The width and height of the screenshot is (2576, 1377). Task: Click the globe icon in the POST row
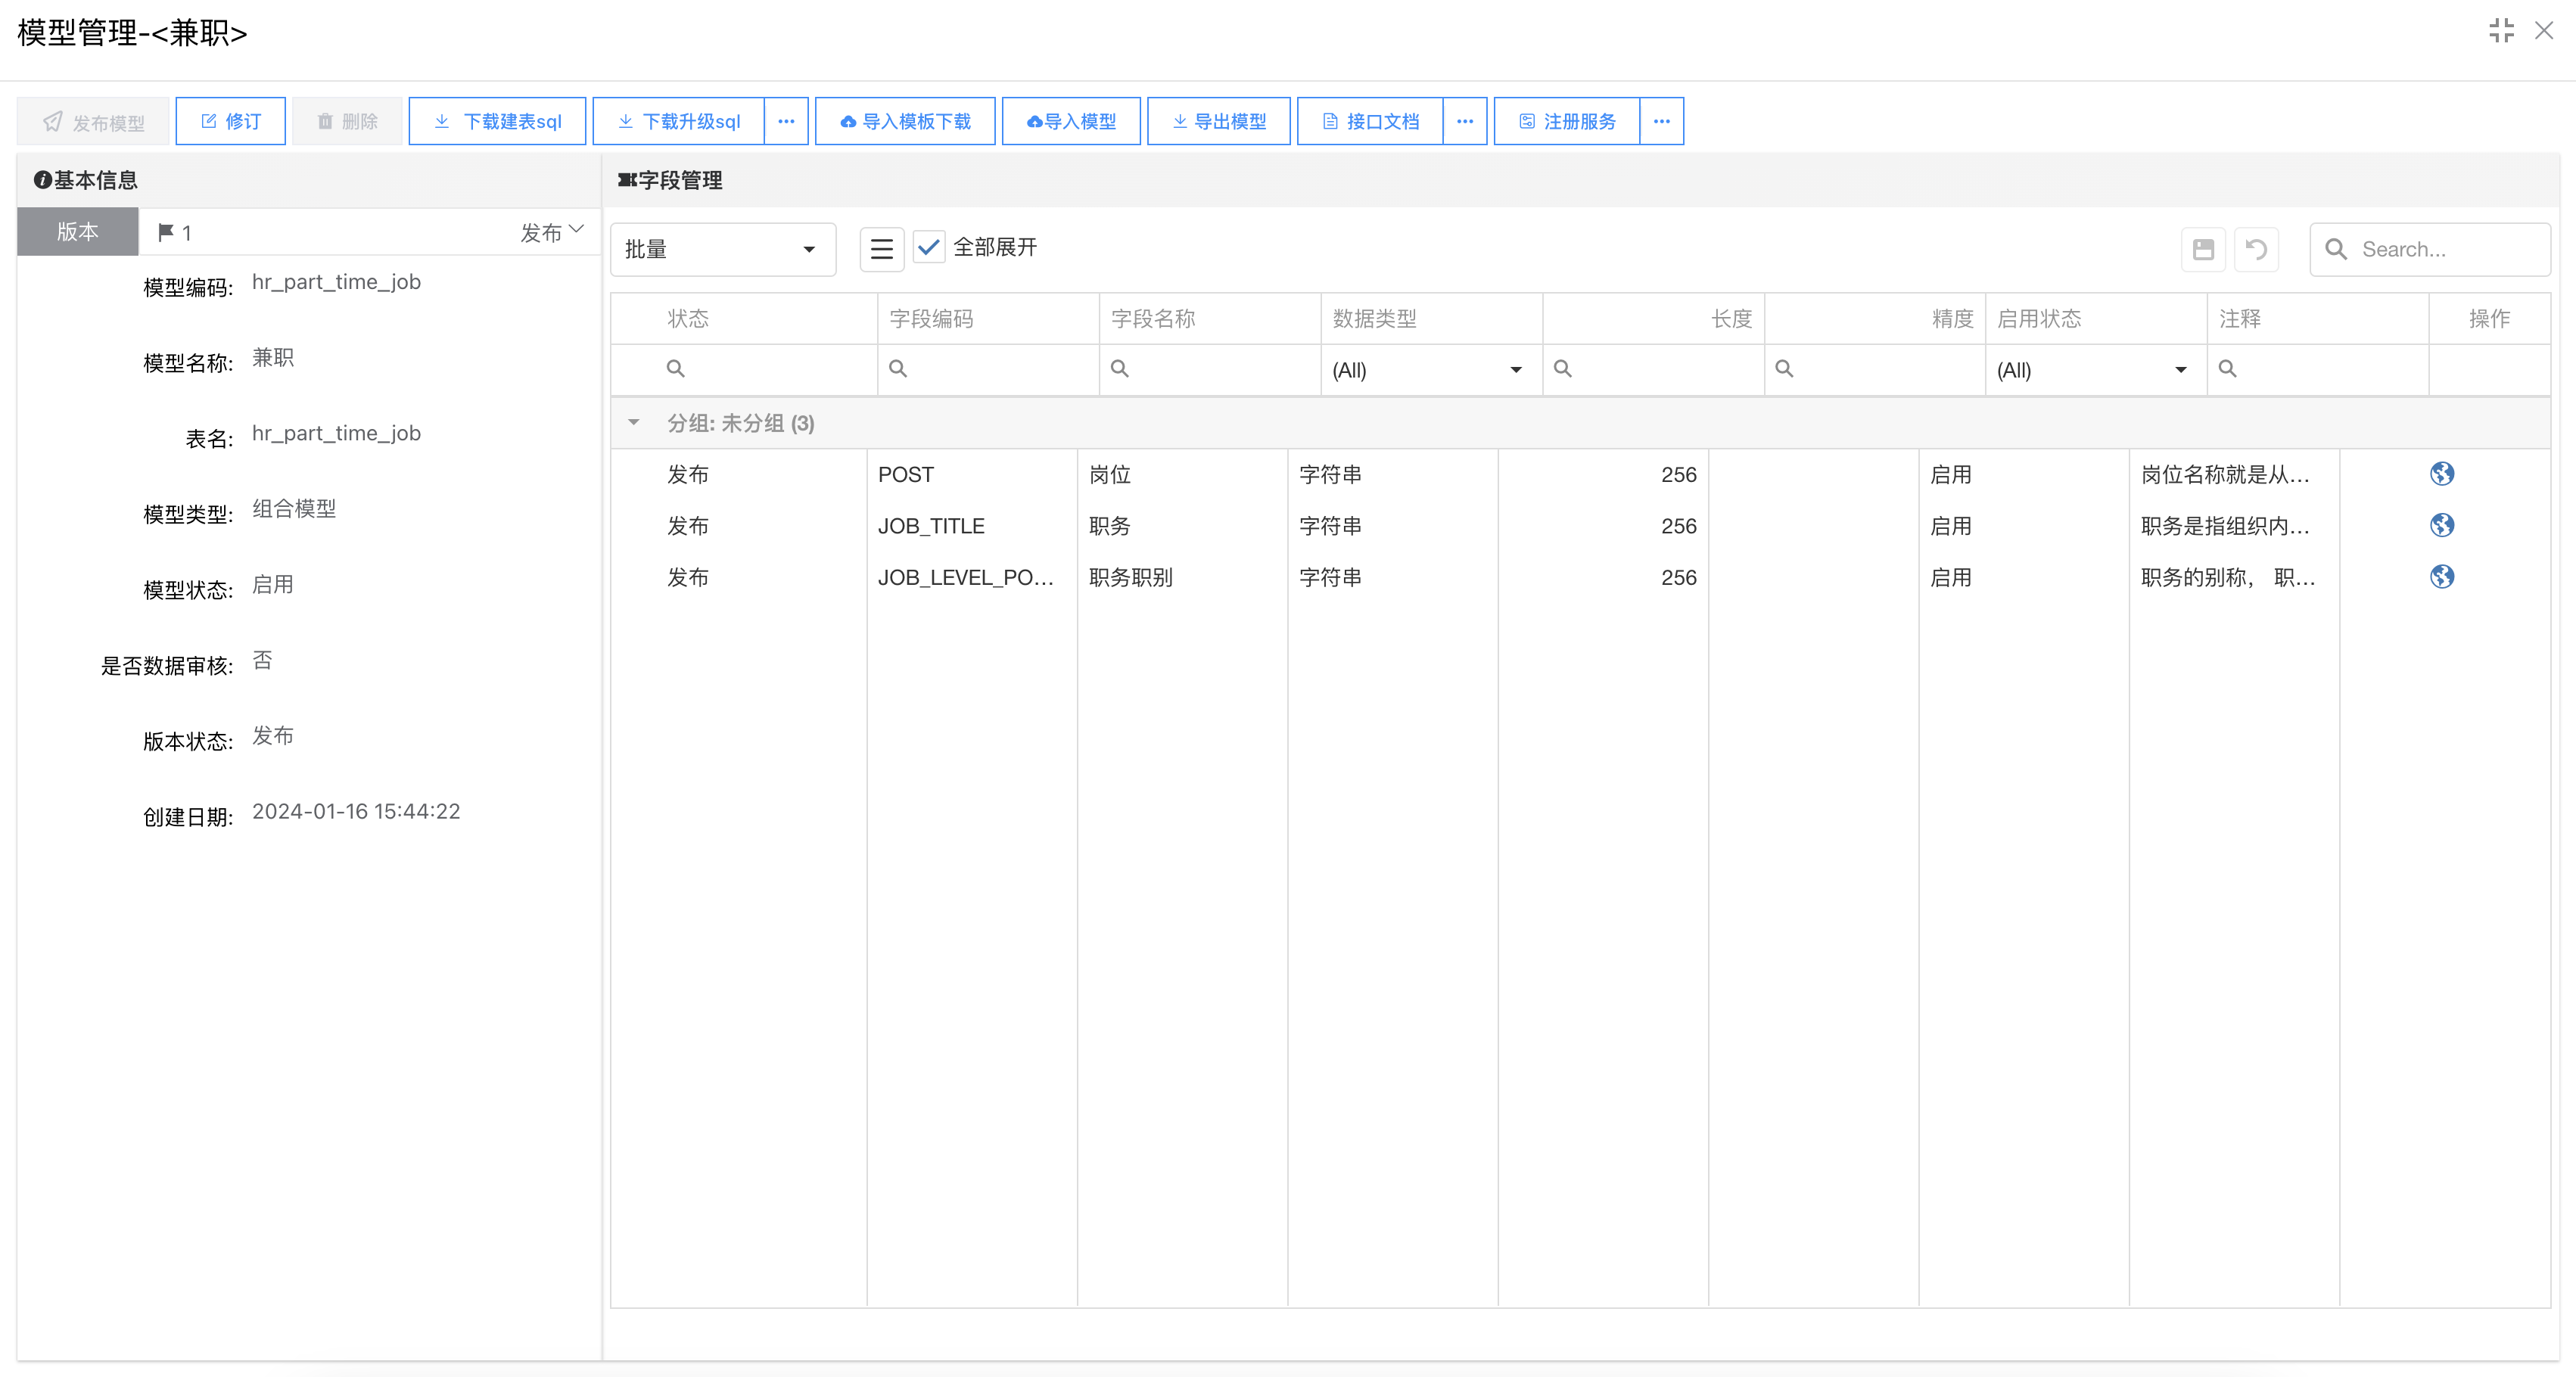pos(2442,474)
